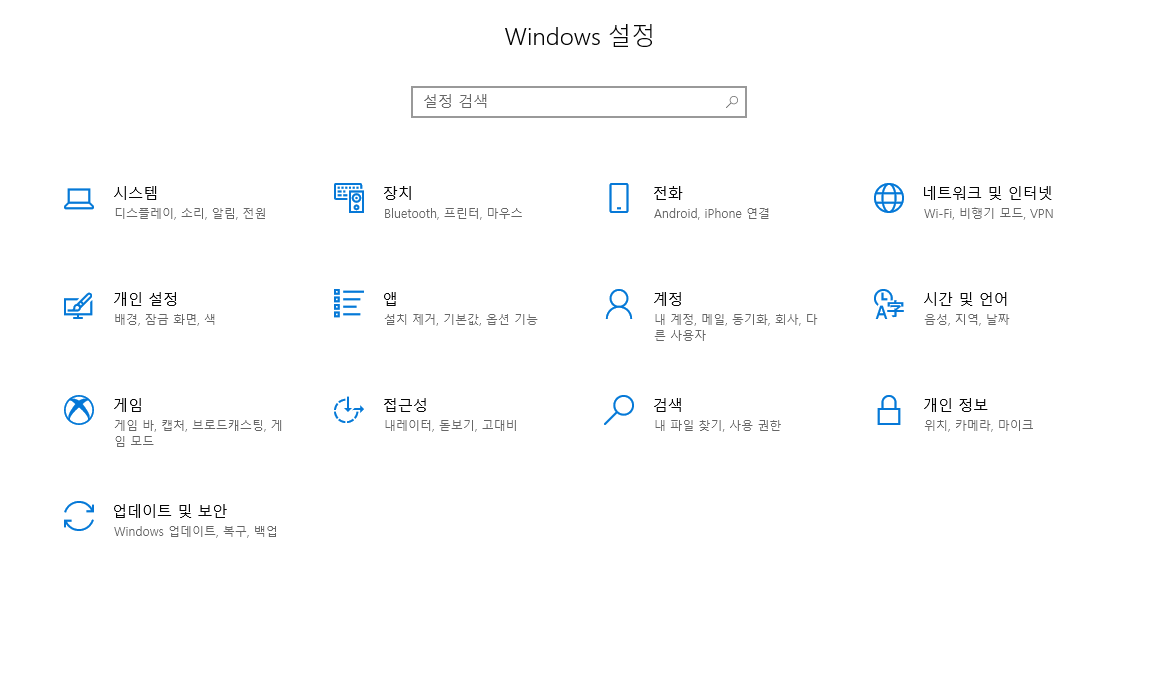1161x675 pixels.
Task: Click the clock and letter icon for 시간 및 언어
Action: 889,304
